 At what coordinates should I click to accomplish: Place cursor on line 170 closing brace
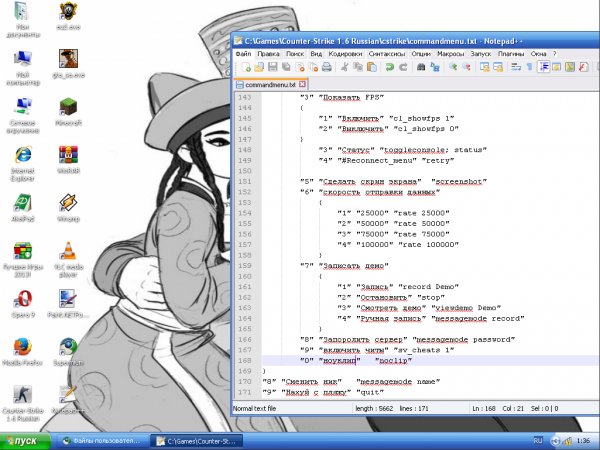tap(265, 371)
